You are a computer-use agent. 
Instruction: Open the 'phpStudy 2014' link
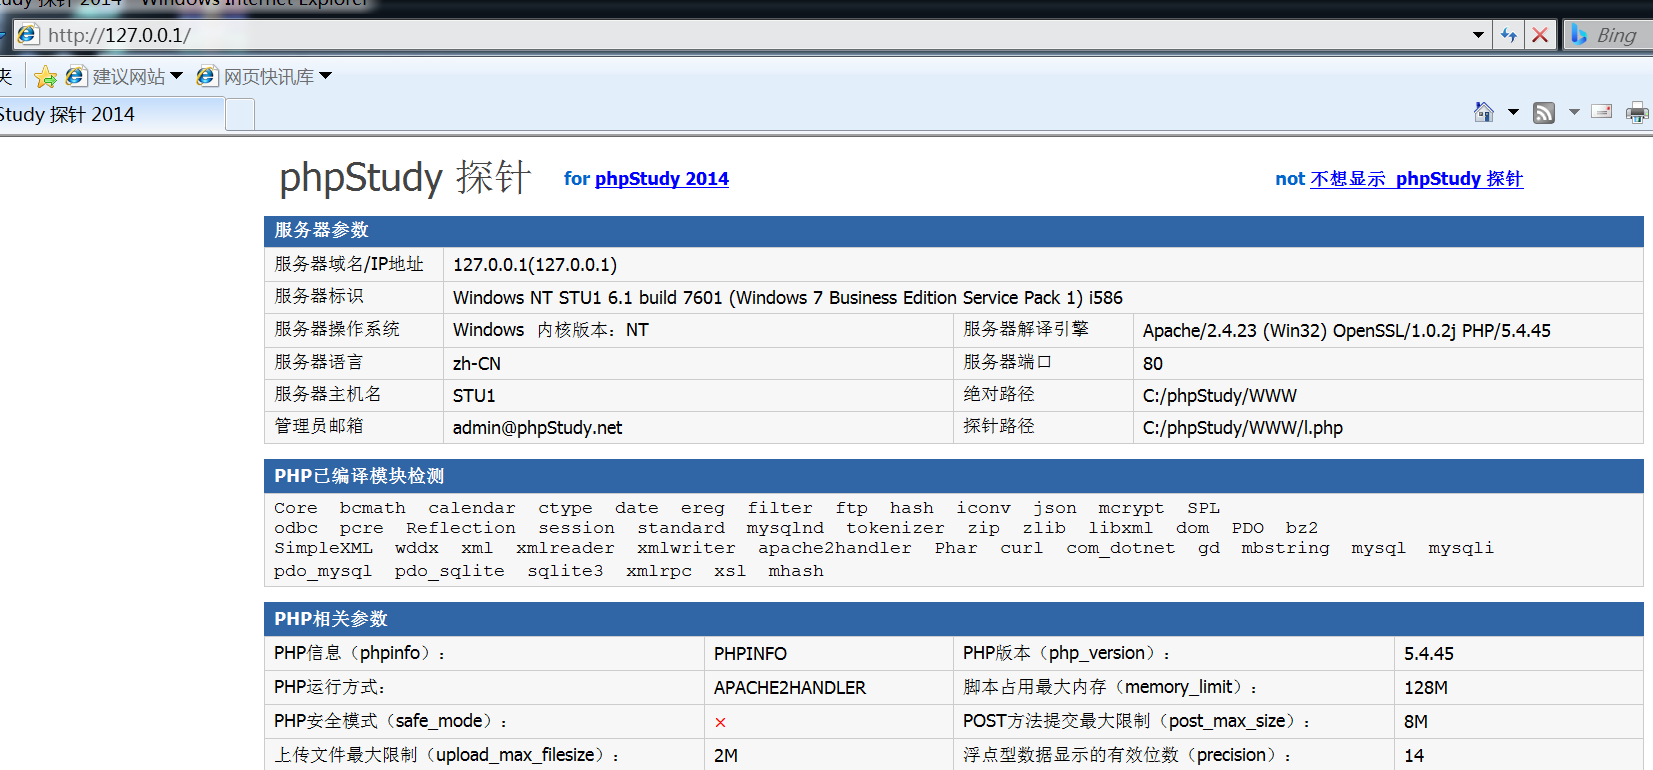click(x=662, y=179)
